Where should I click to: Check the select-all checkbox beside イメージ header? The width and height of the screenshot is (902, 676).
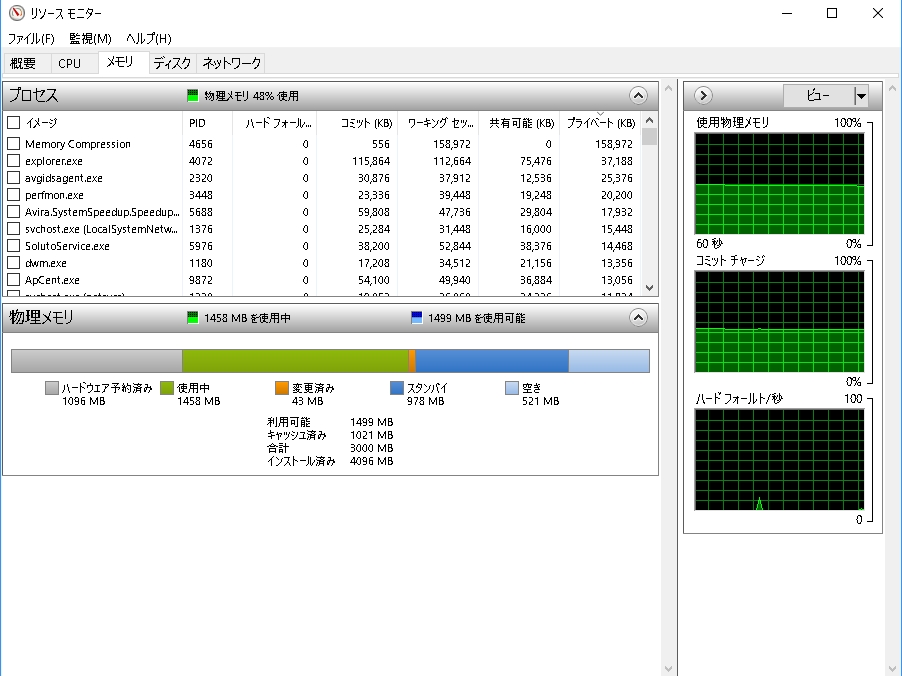(x=14, y=123)
